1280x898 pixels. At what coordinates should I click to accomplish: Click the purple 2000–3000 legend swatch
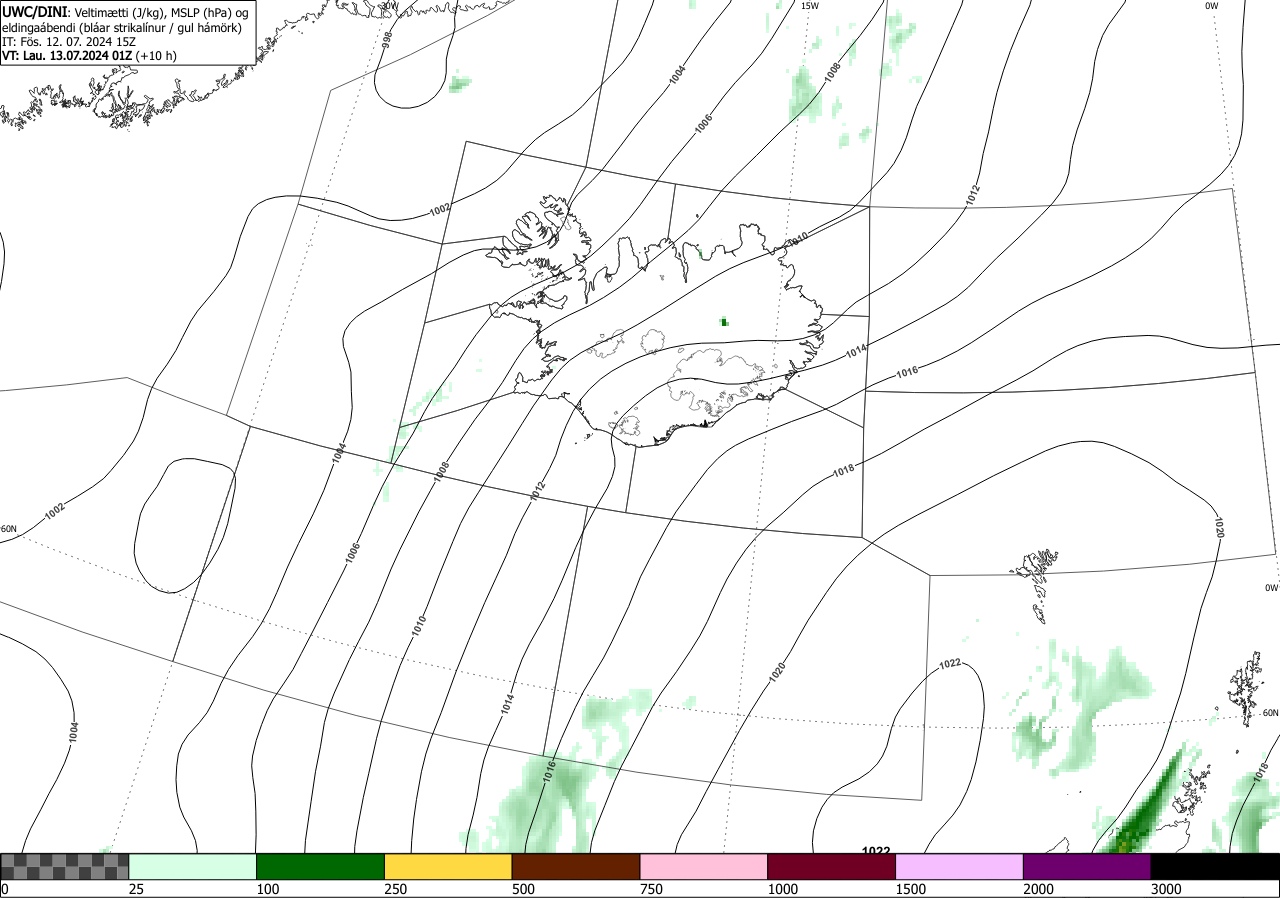1088,866
